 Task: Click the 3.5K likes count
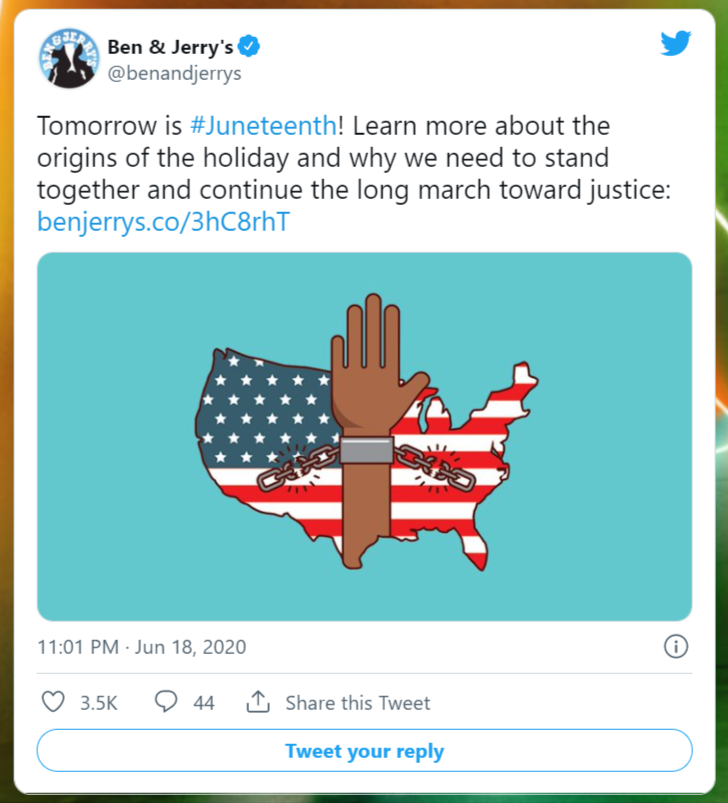click(98, 703)
